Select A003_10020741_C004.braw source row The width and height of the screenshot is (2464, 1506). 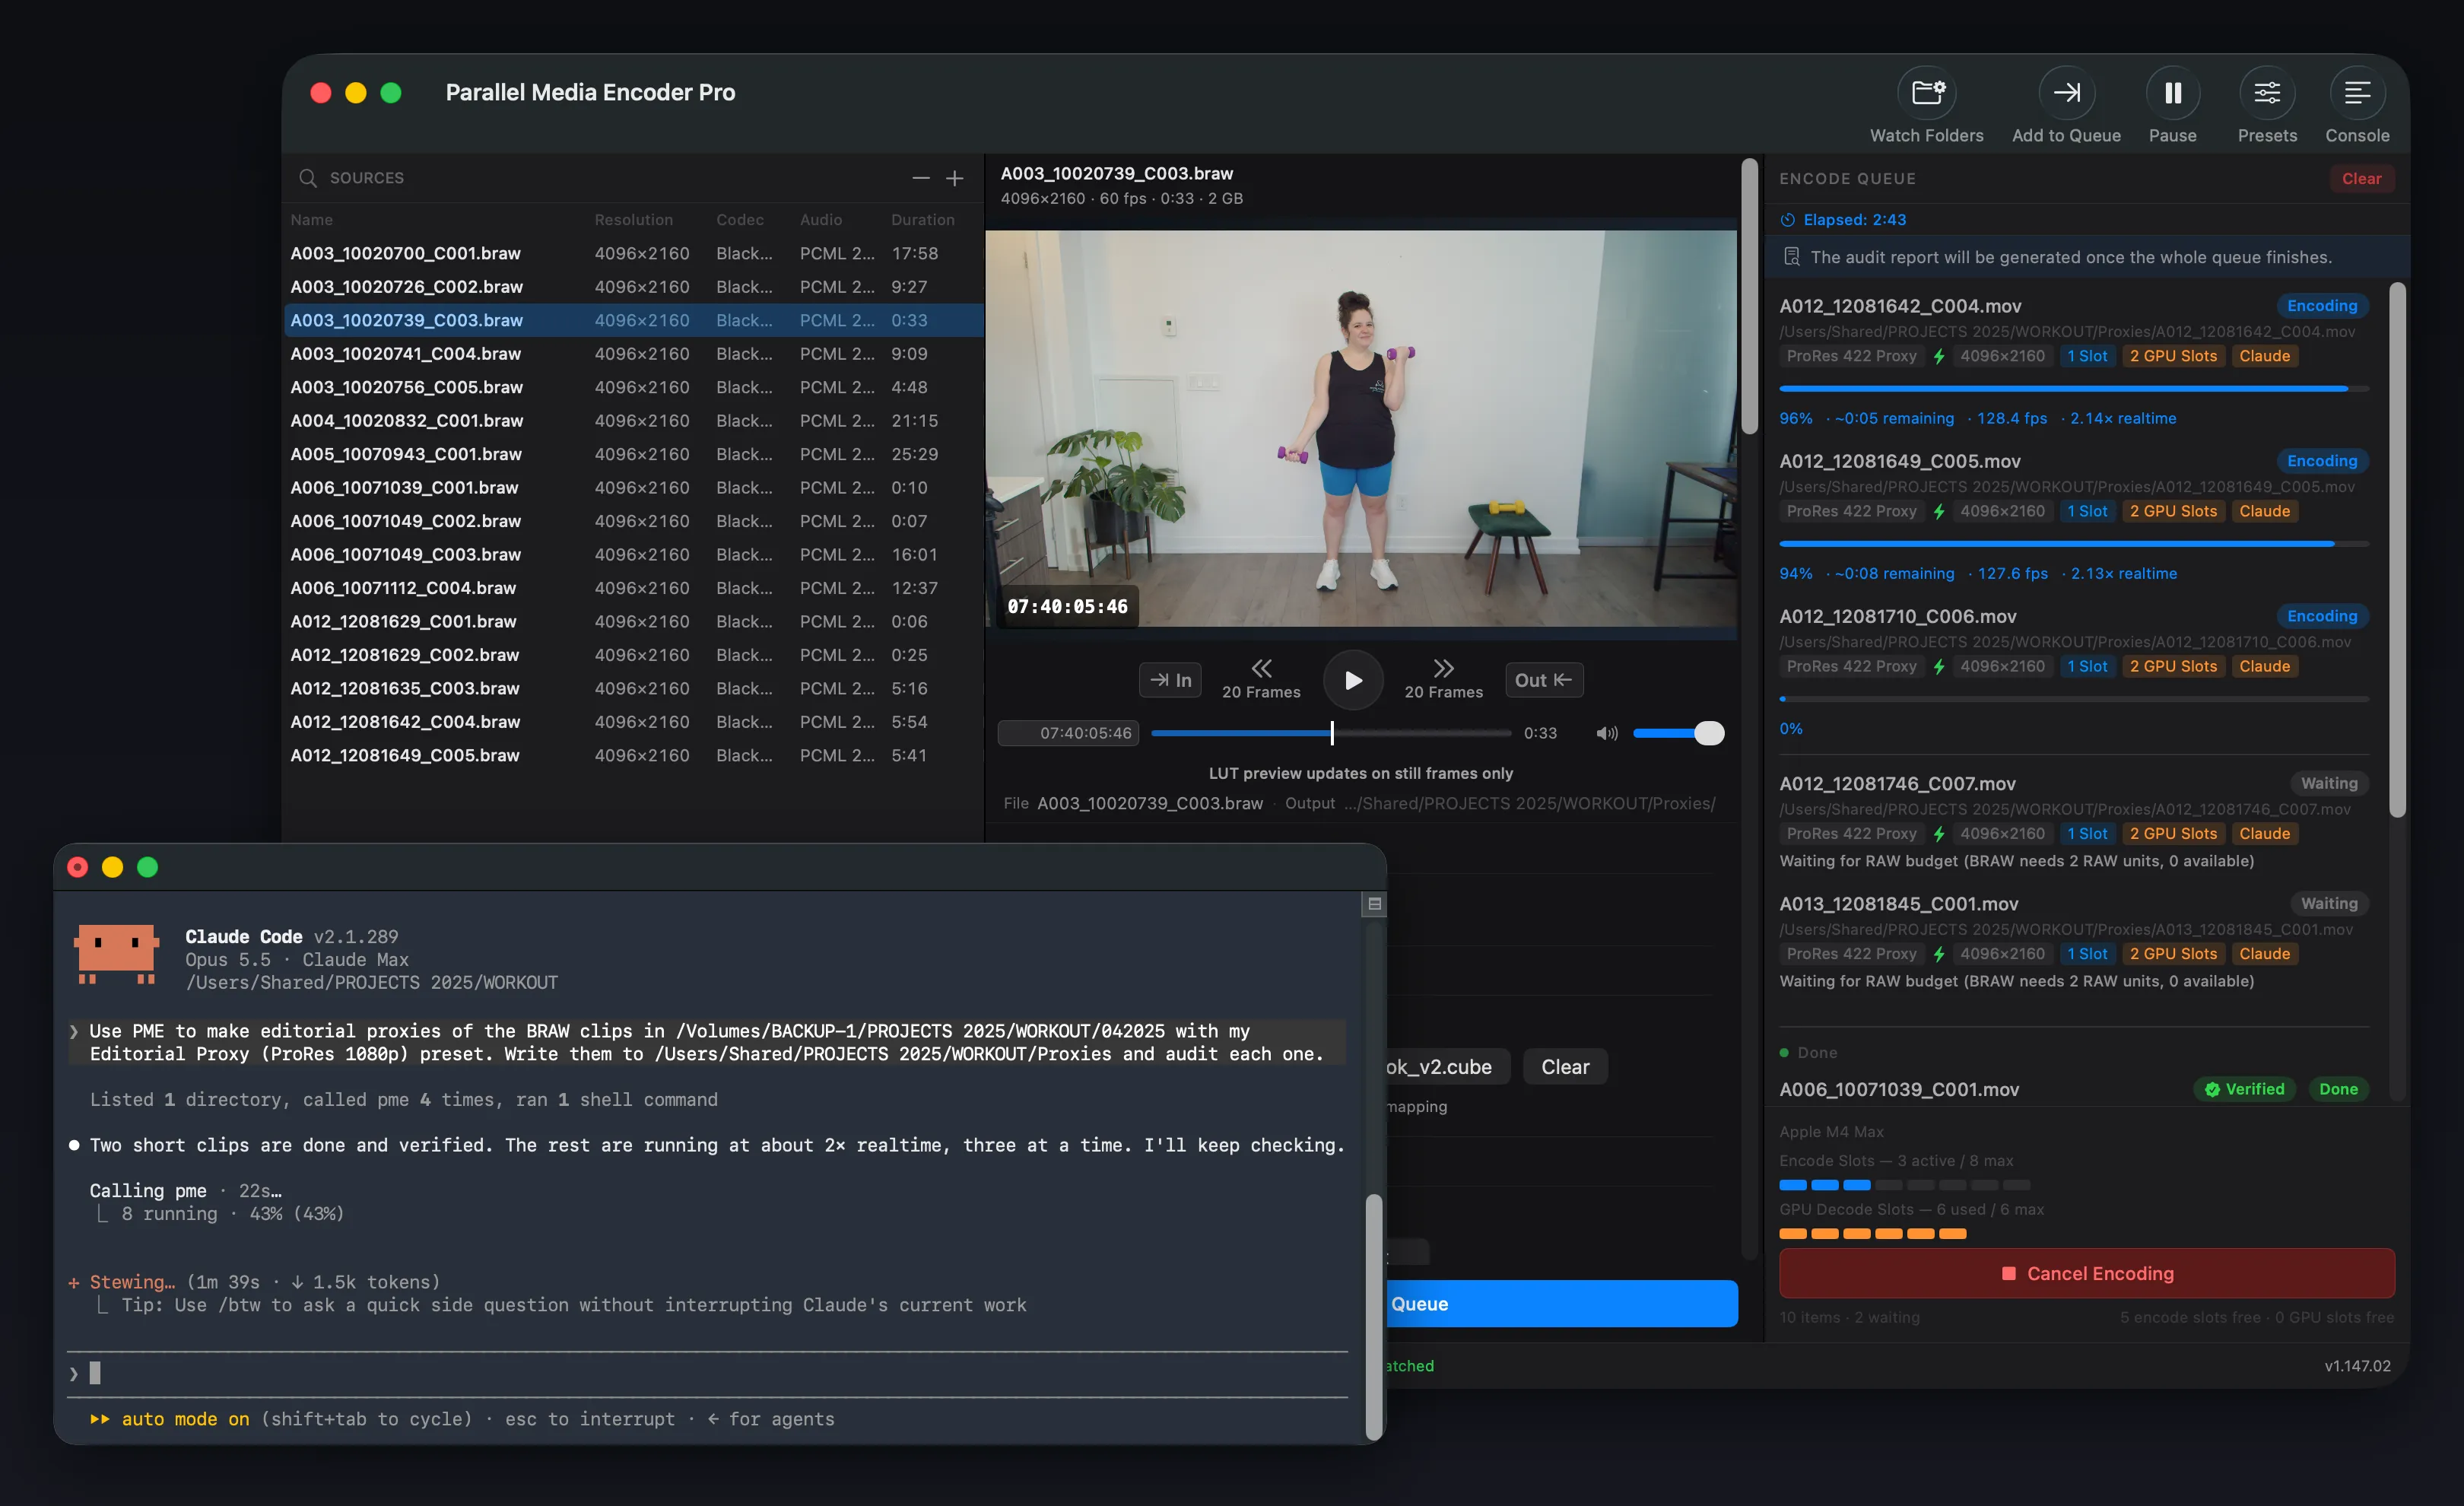click(633, 354)
